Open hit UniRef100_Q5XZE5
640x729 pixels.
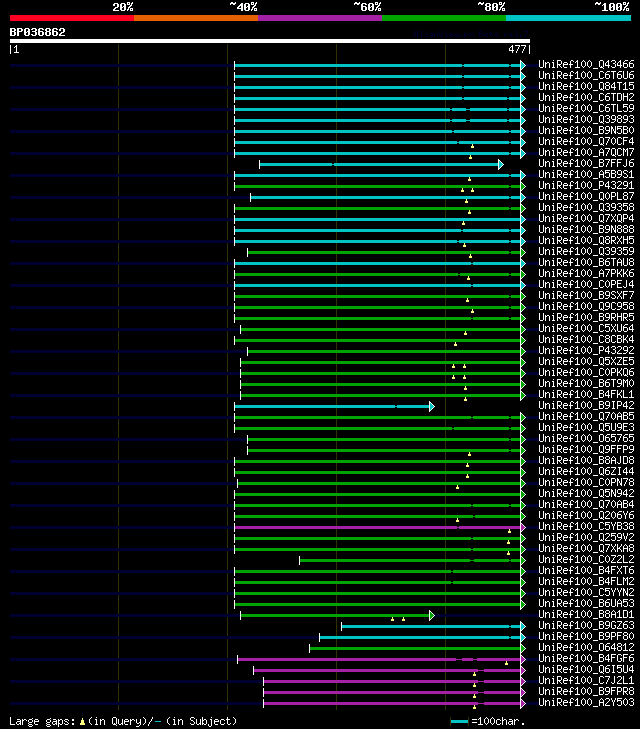[x=586, y=362]
